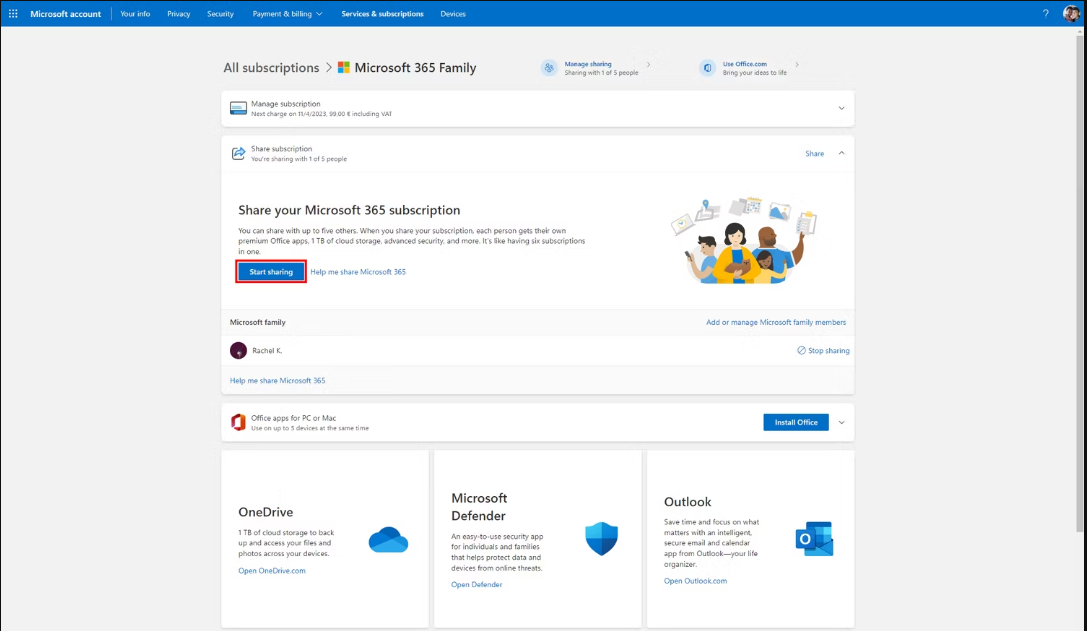Go to the Security tab
This screenshot has height=631, width=1087.
point(220,14)
